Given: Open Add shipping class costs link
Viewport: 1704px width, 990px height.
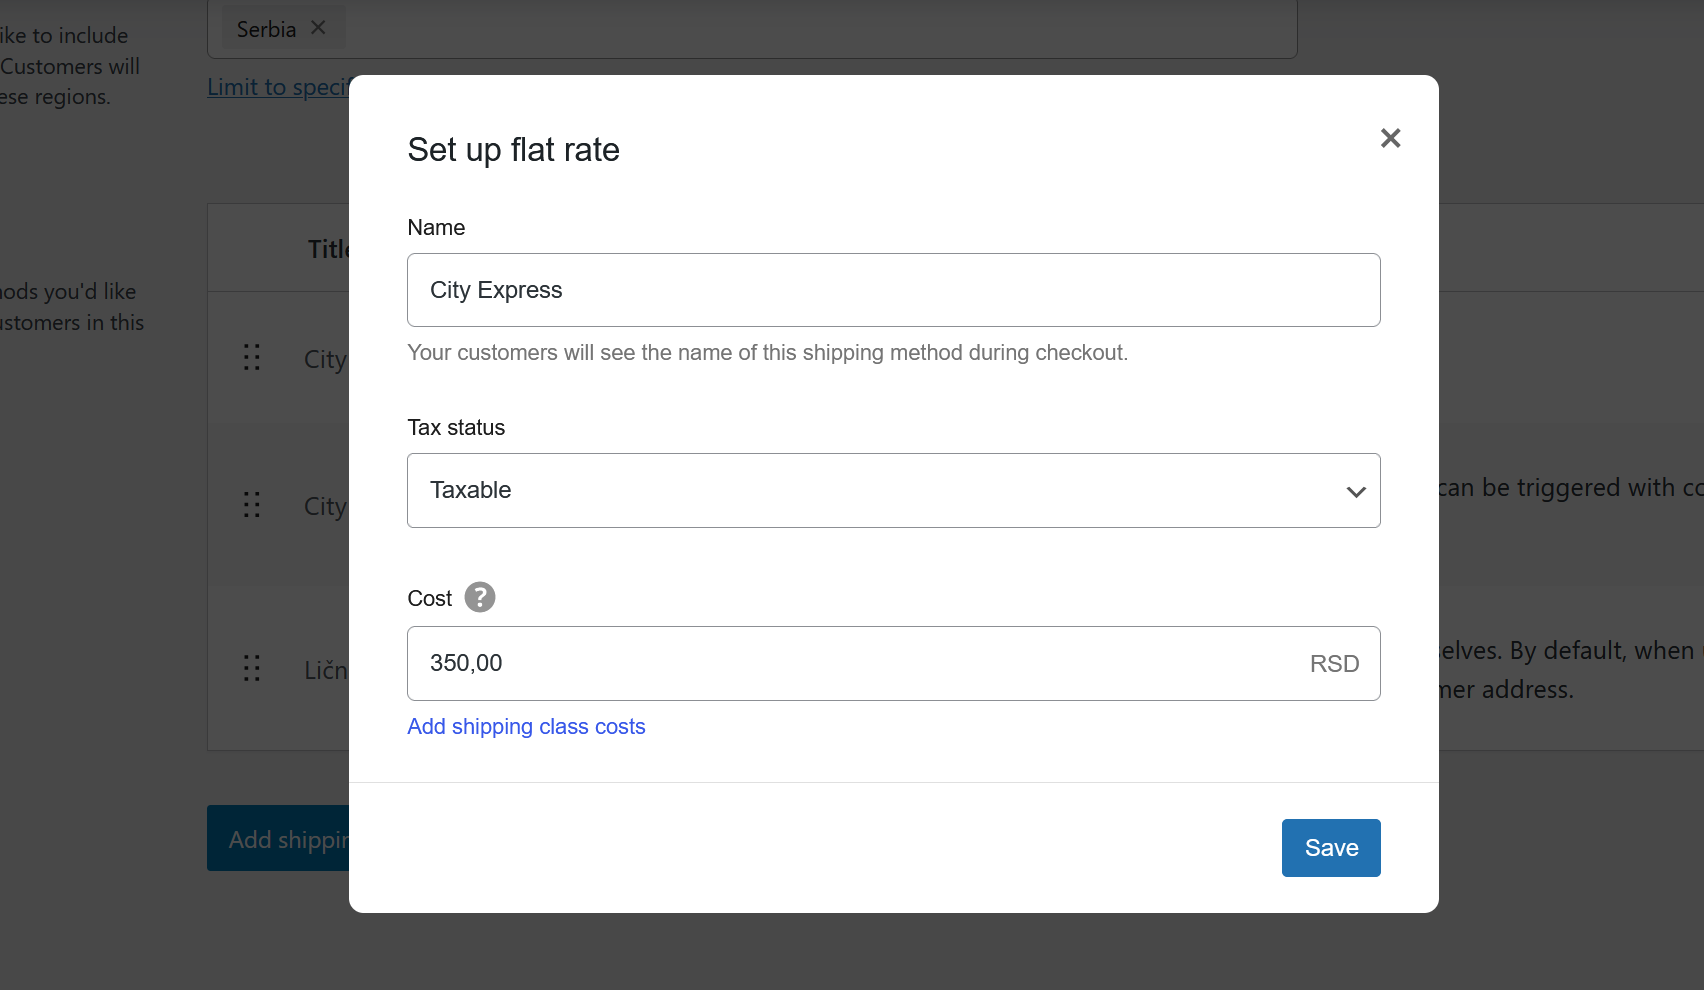Looking at the screenshot, I should [526, 727].
